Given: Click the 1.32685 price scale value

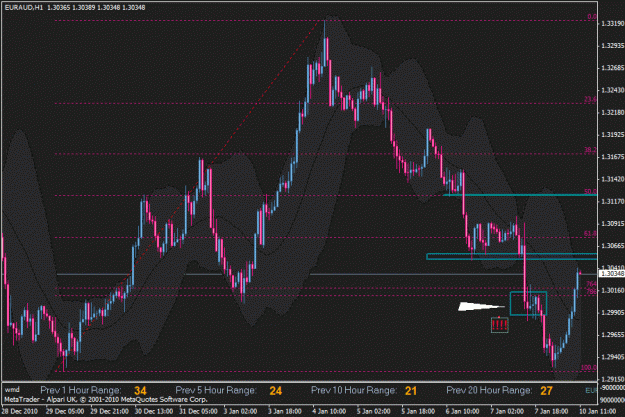Looking at the screenshot, I should point(613,68).
